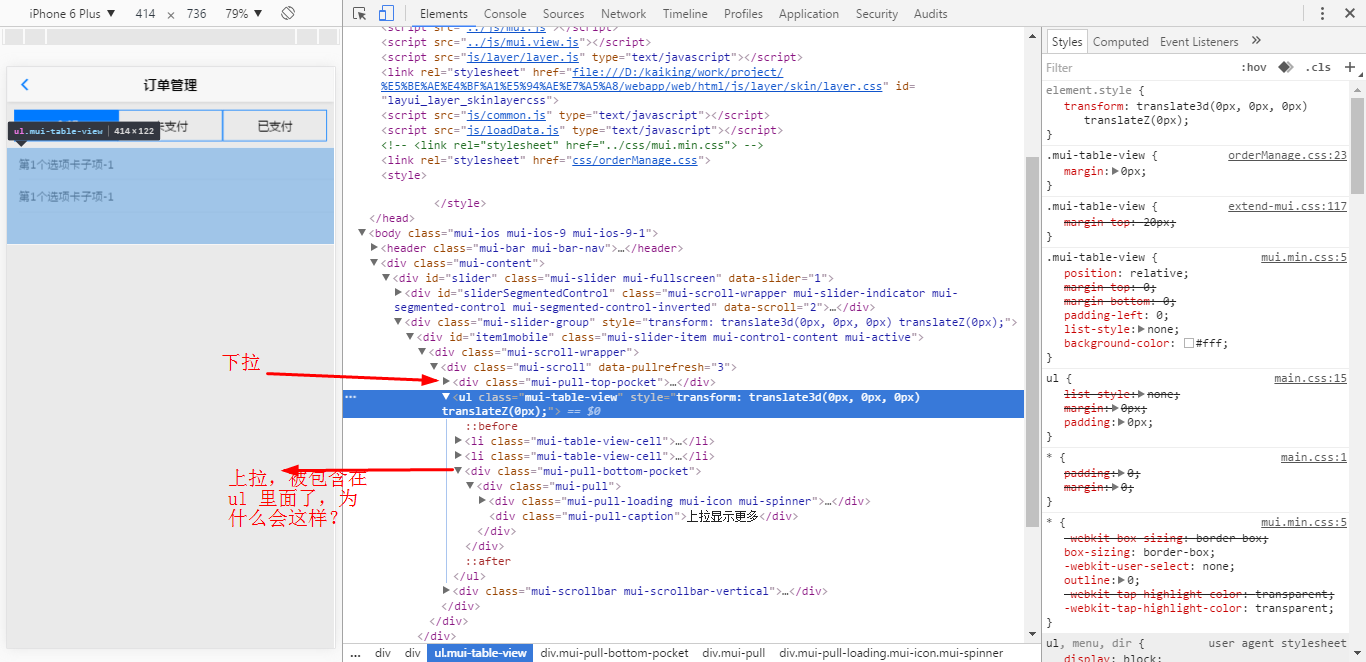Collapse the div mui-content node

pos(374,263)
